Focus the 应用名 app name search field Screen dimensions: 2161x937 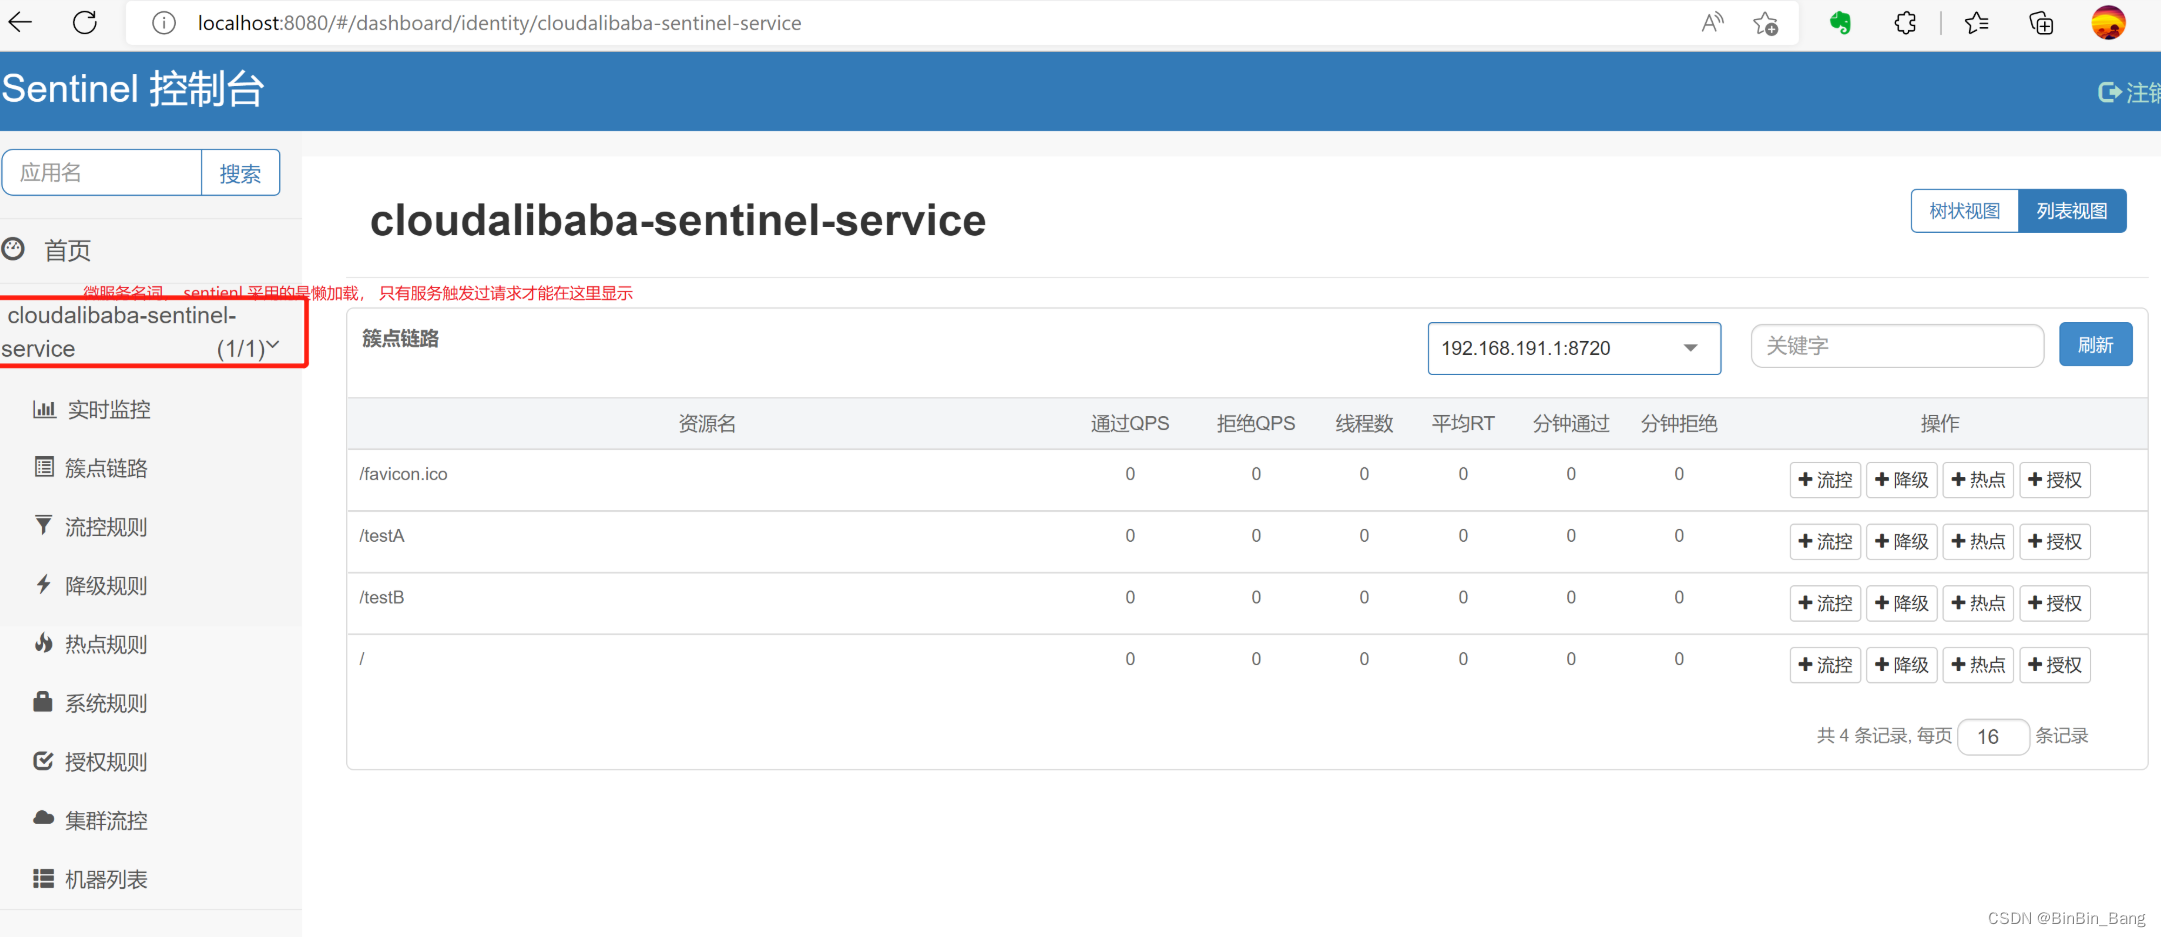[102, 173]
